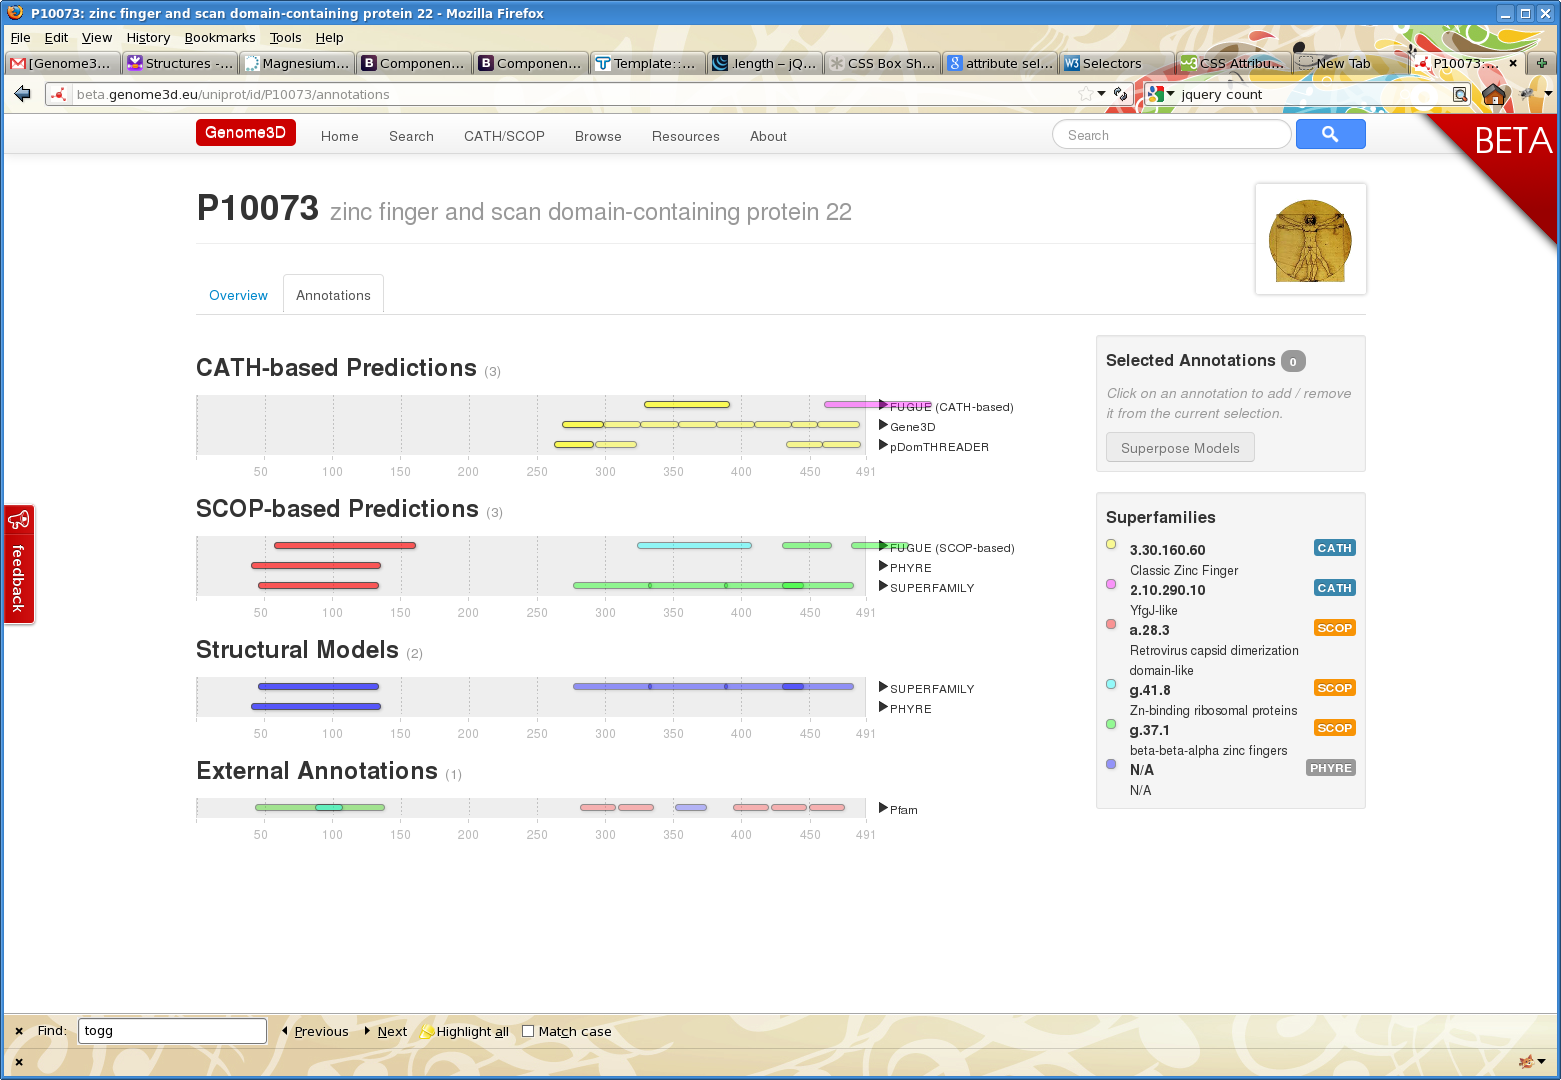Screen dimensions: 1561x1080
Task: Open the red feedback side tab
Action: [18, 564]
